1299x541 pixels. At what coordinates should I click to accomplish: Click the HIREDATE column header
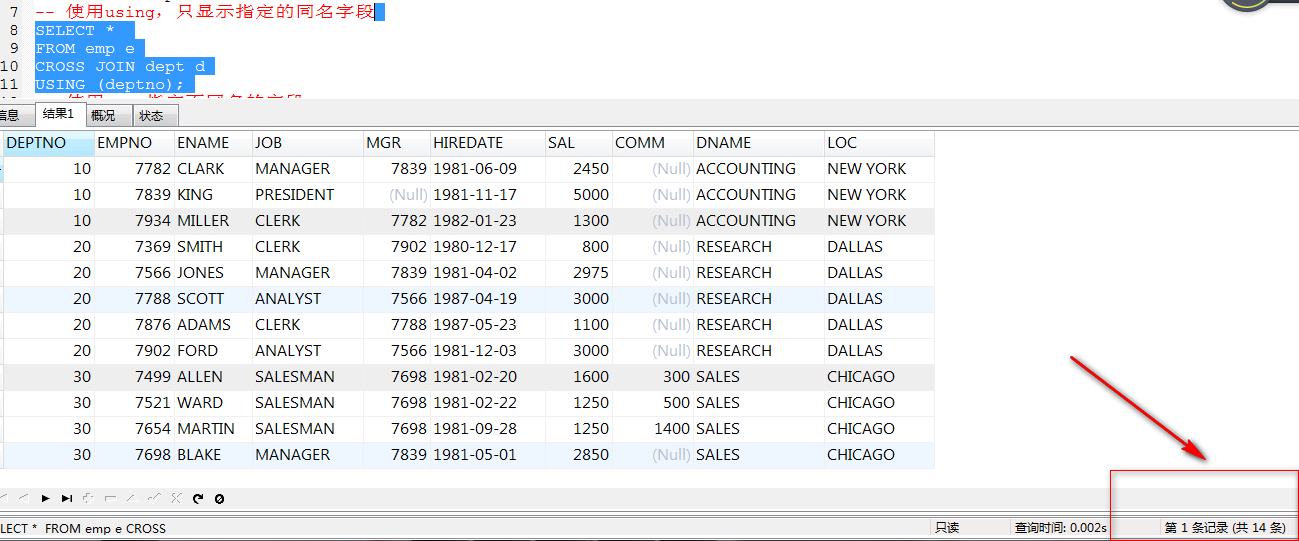(468, 143)
